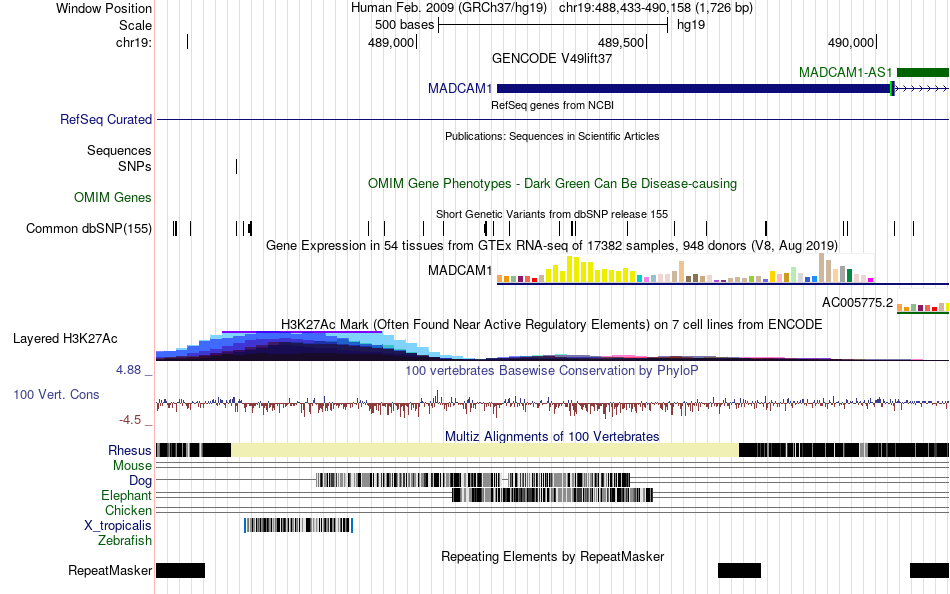Viewport: 950px width, 594px height.
Task: Click the Zebrafish alignment species label
Action: 125,541
